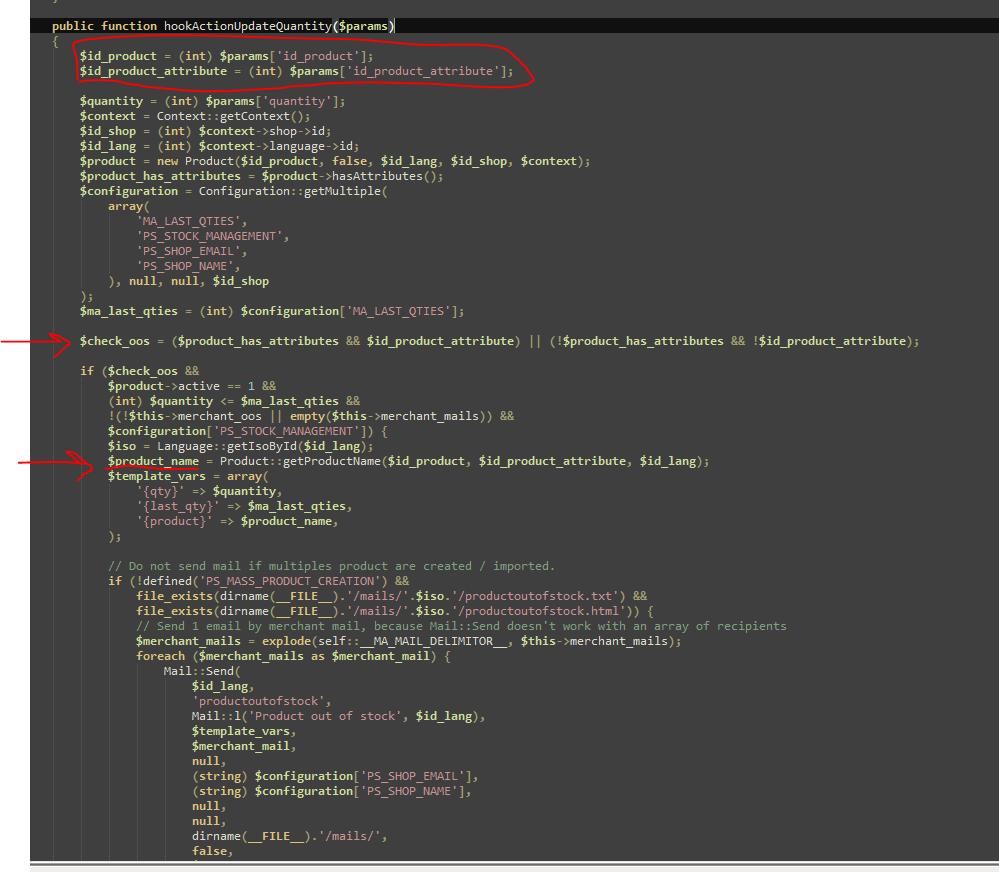Click the Mail::Send( call
The width and height of the screenshot is (999, 872).
(202, 671)
